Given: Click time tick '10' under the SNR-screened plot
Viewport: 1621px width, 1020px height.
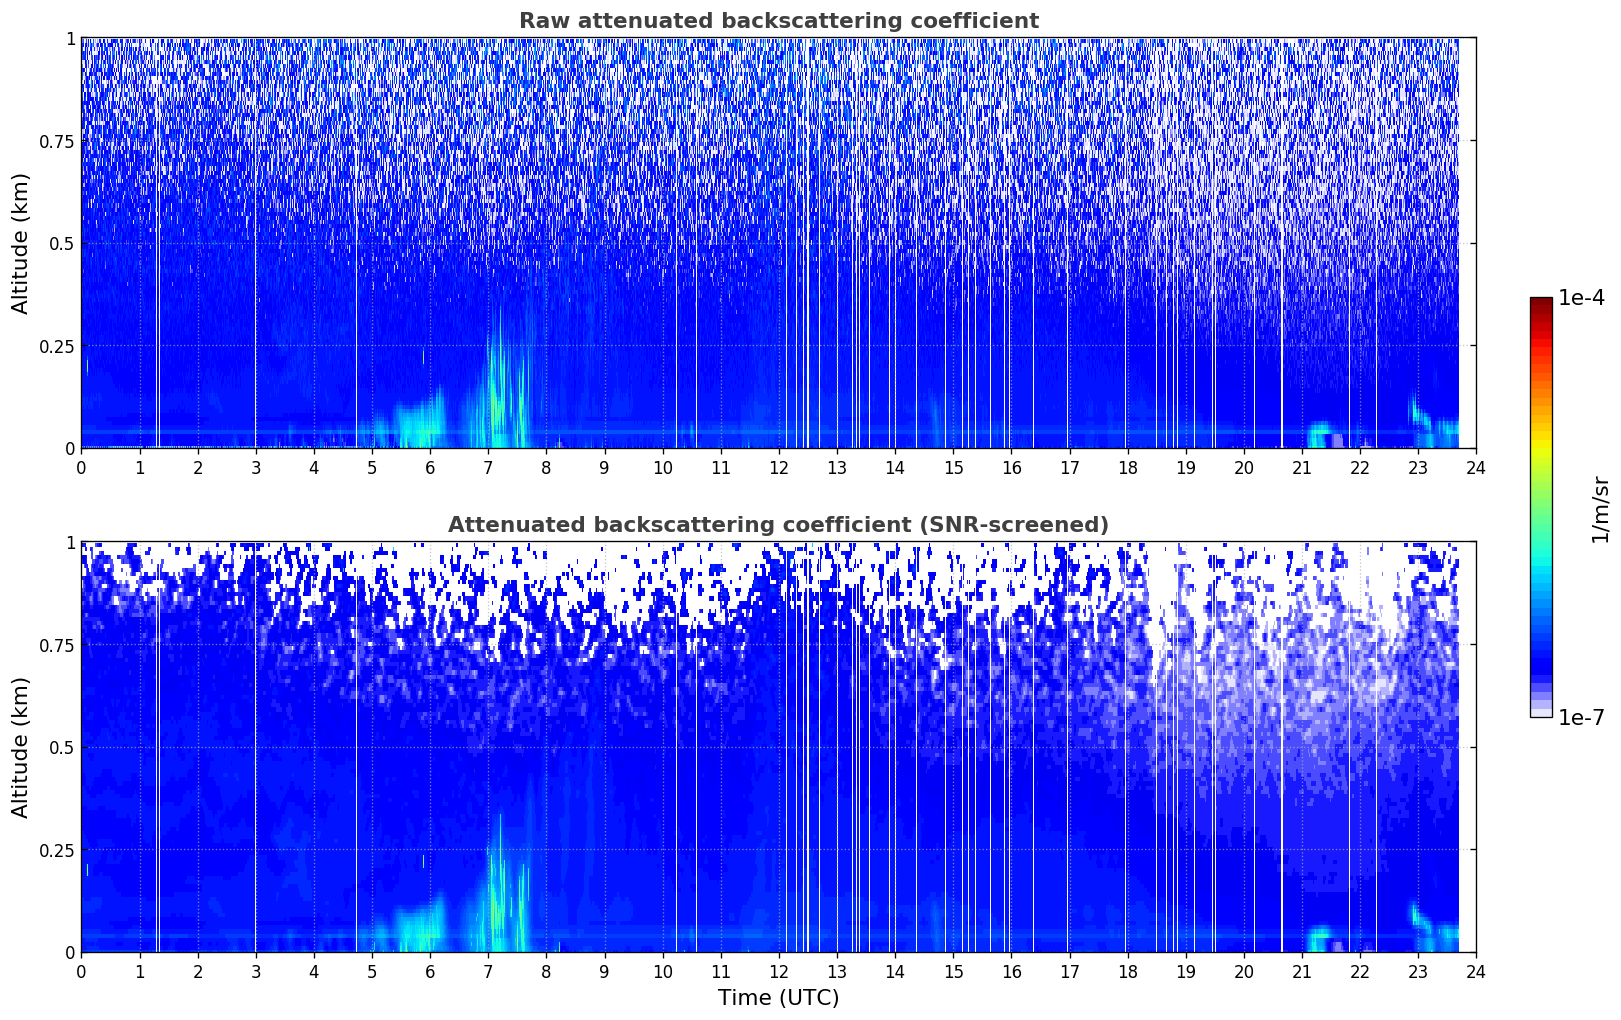Looking at the screenshot, I should click(x=662, y=971).
